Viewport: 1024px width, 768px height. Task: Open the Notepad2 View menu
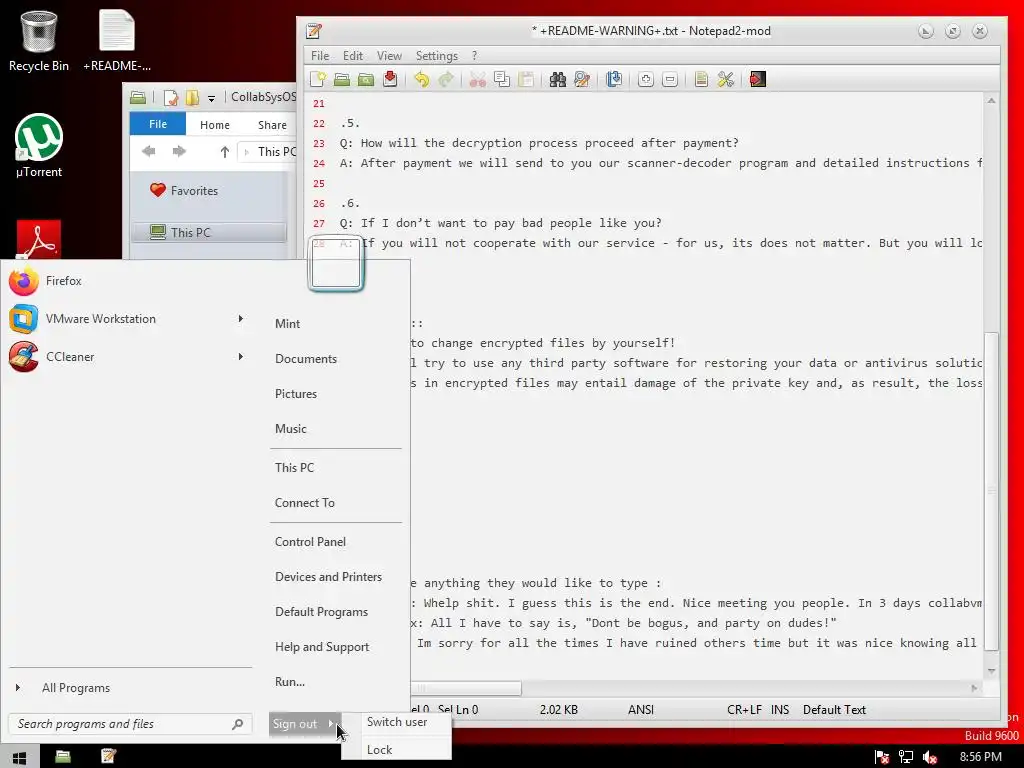coord(389,56)
